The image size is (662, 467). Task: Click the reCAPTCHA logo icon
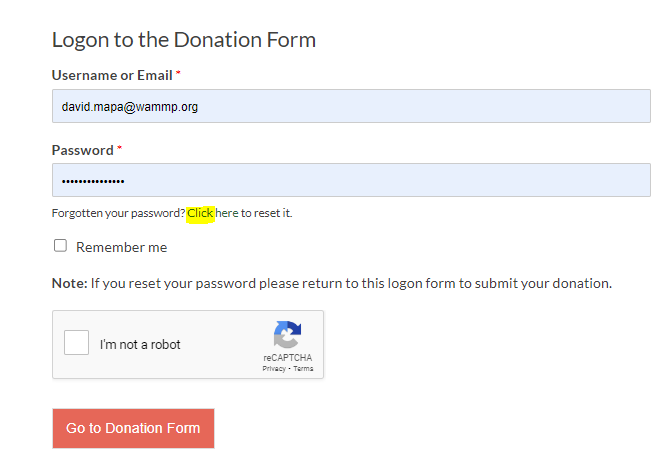click(288, 334)
